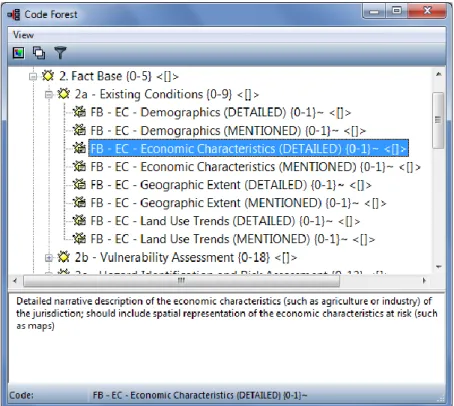Click the code description text pane
This screenshot has width=454, height=406.
(x=227, y=339)
